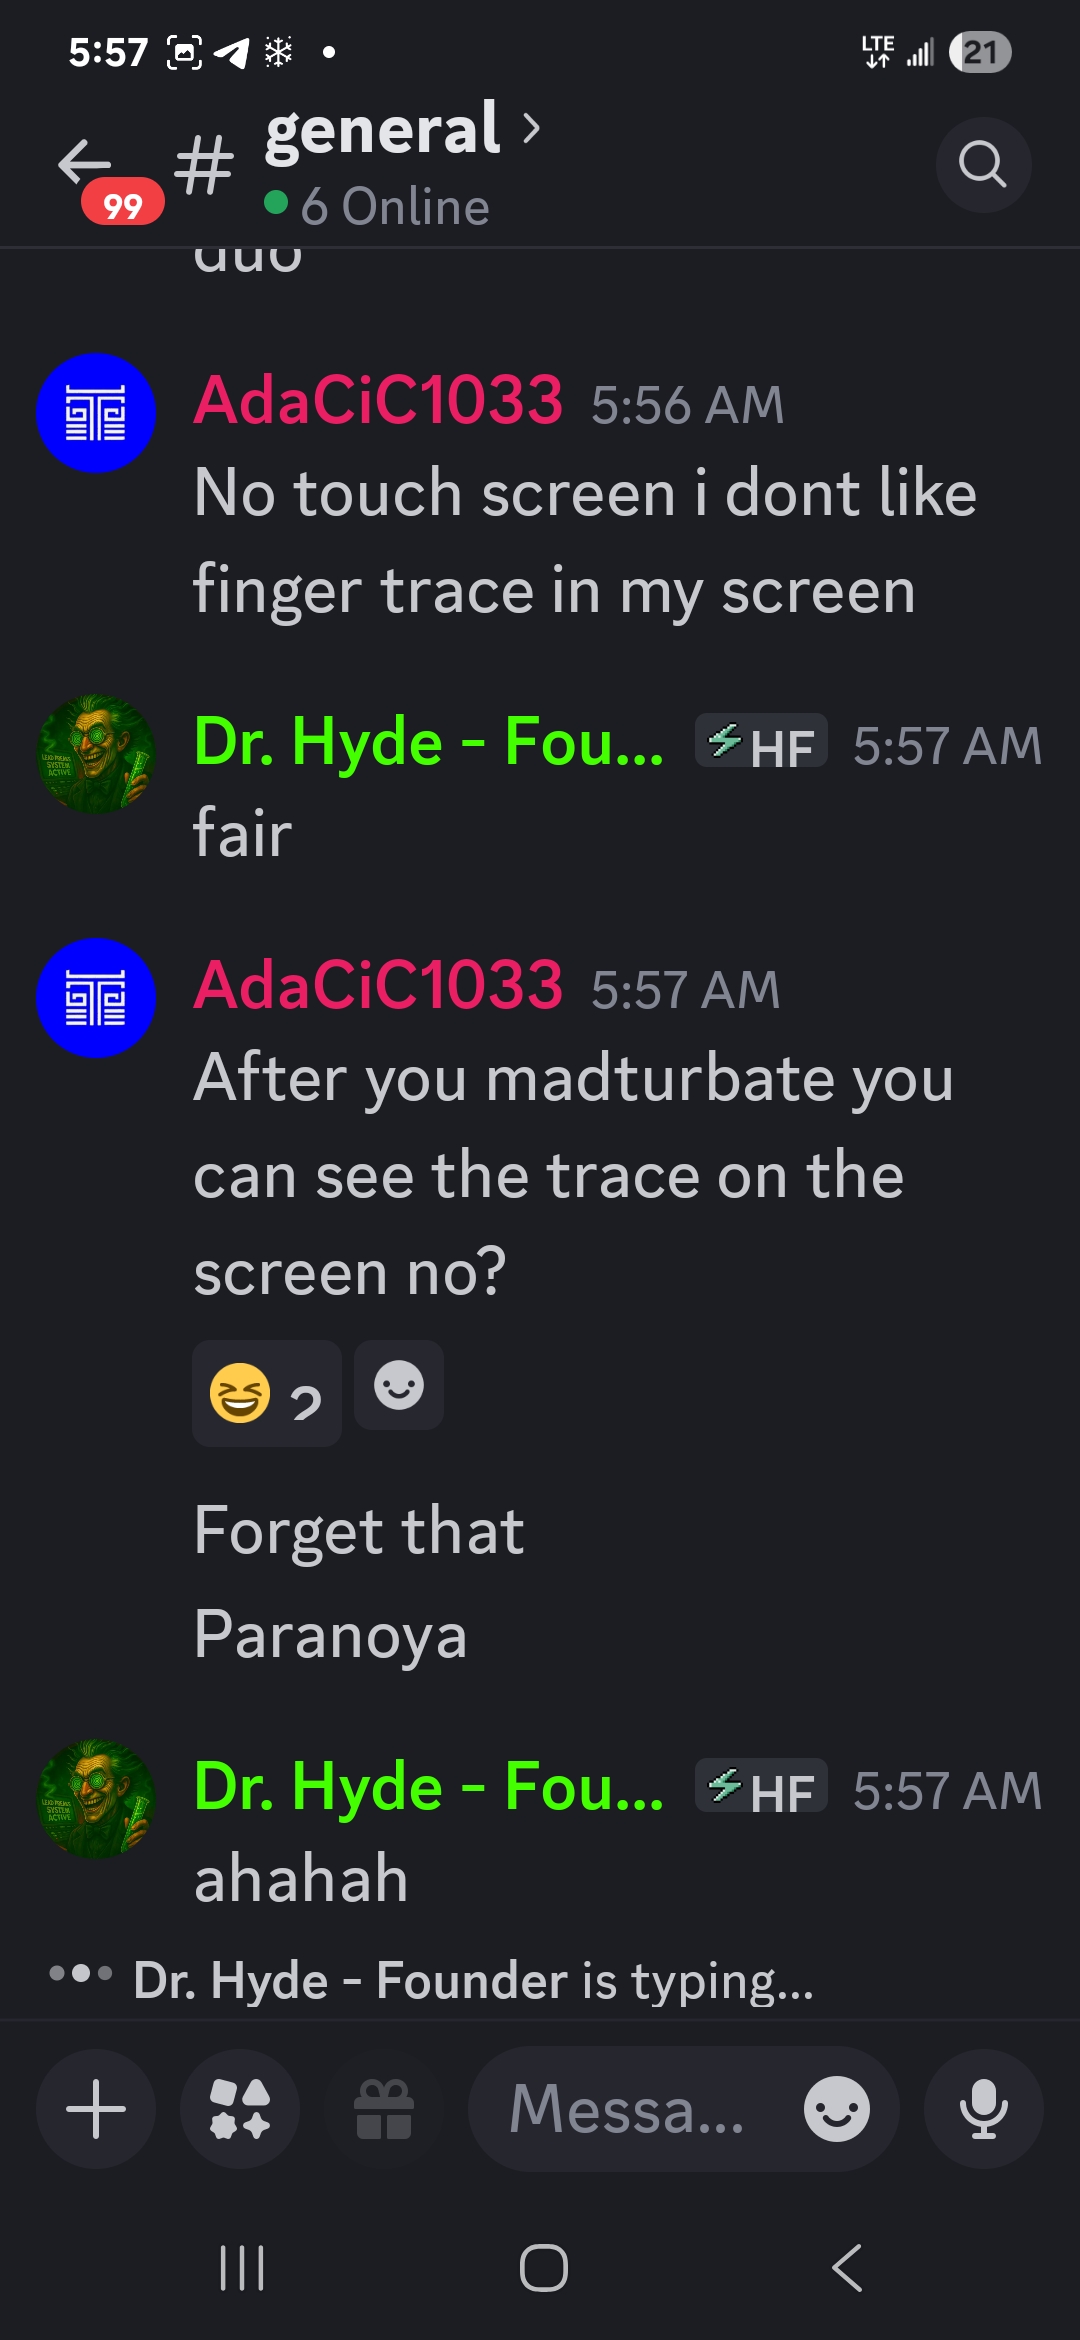Tap the gift icon

pos(384,2108)
